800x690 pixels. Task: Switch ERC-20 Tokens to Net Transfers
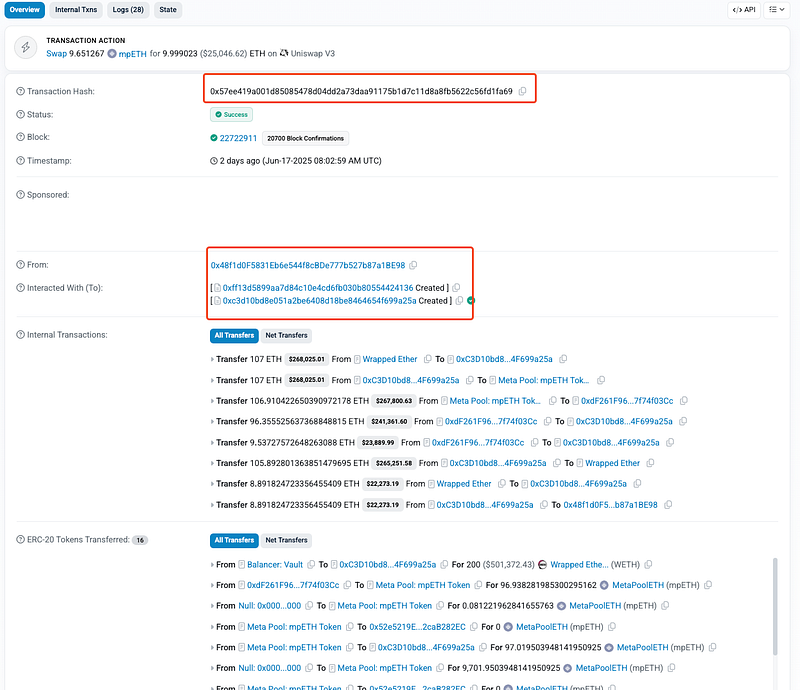pos(286,540)
